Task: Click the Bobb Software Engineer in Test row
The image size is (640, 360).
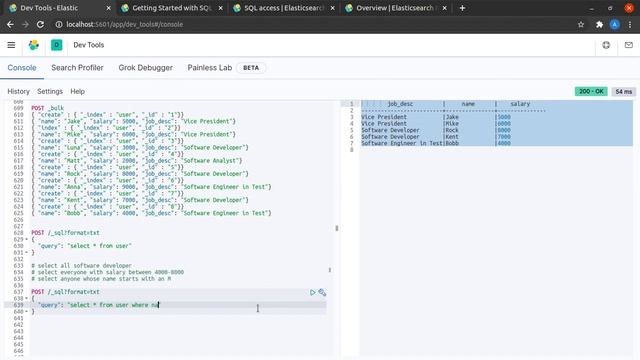Action: 436,143
